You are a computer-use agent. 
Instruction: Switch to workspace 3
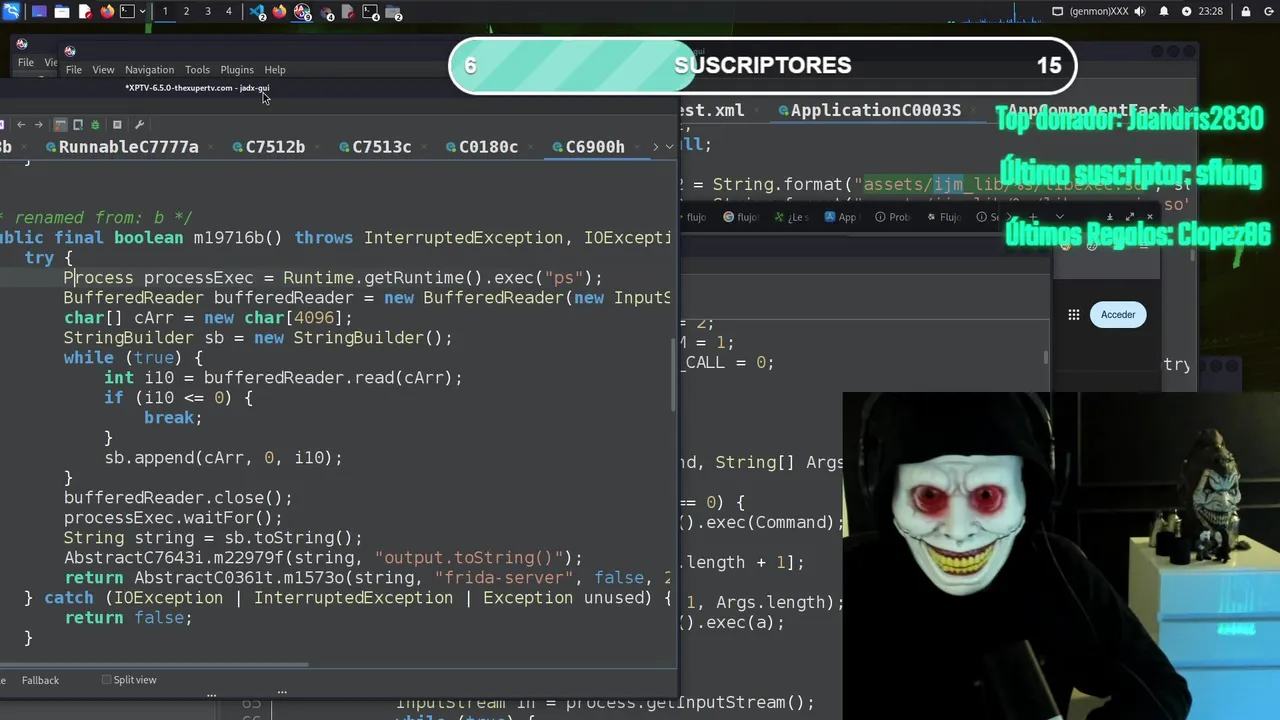208,12
